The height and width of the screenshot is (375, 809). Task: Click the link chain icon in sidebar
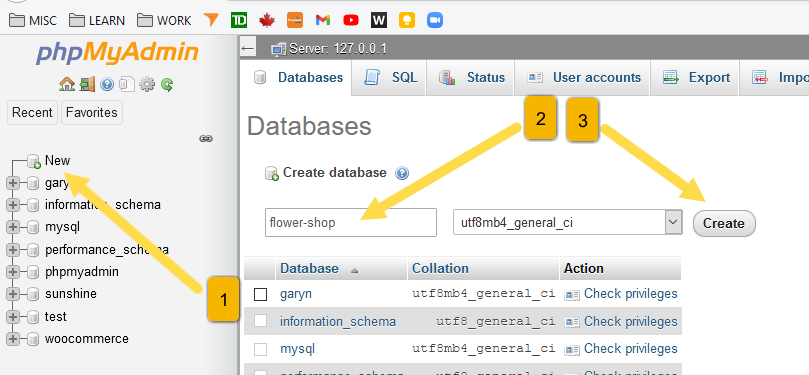point(206,138)
